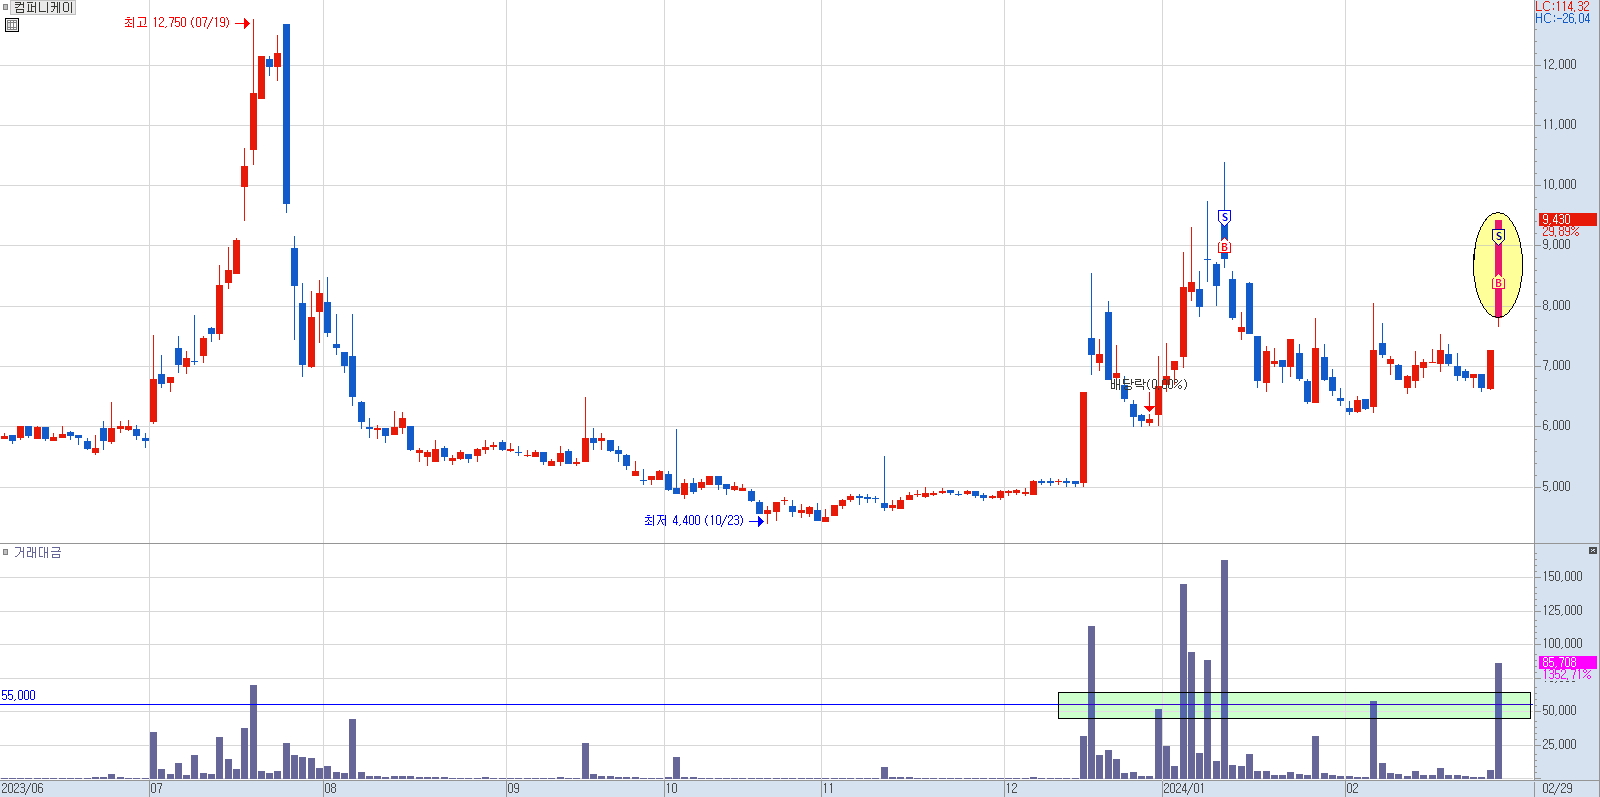
Task: Click the S sell marker on the January 2024 candle
Action: (x=1224, y=217)
